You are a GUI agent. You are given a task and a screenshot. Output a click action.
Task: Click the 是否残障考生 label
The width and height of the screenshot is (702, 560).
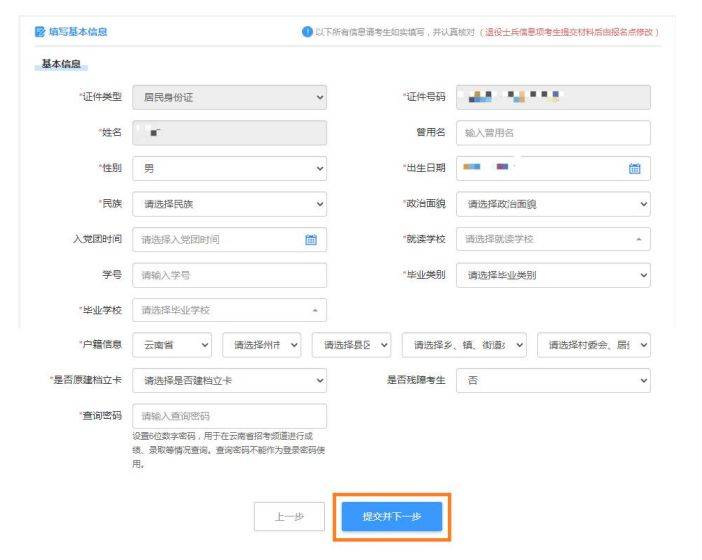pyautogui.click(x=416, y=380)
